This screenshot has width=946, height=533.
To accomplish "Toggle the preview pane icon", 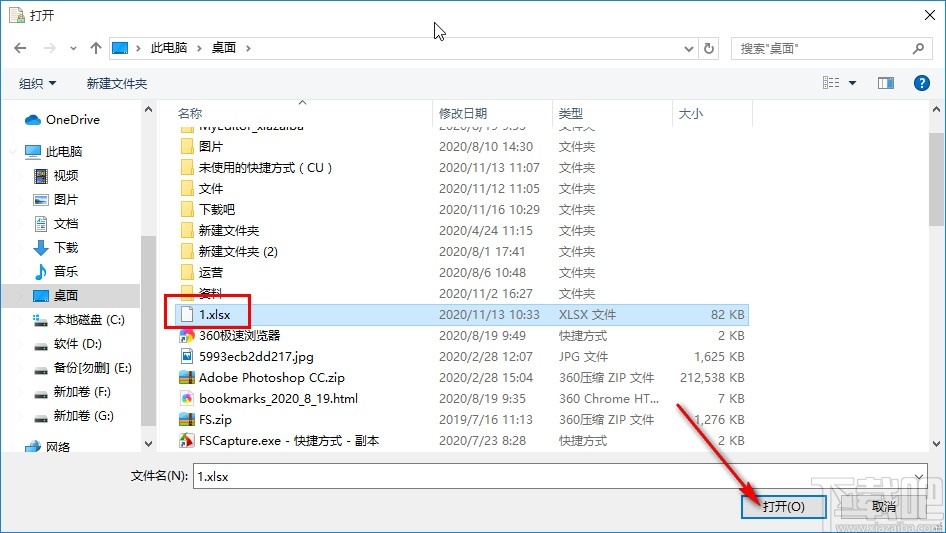I will pyautogui.click(x=886, y=83).
